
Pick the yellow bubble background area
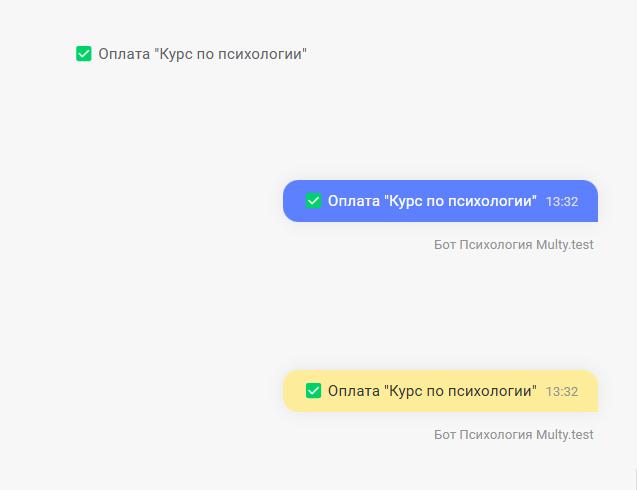click(x=440, y=391)
